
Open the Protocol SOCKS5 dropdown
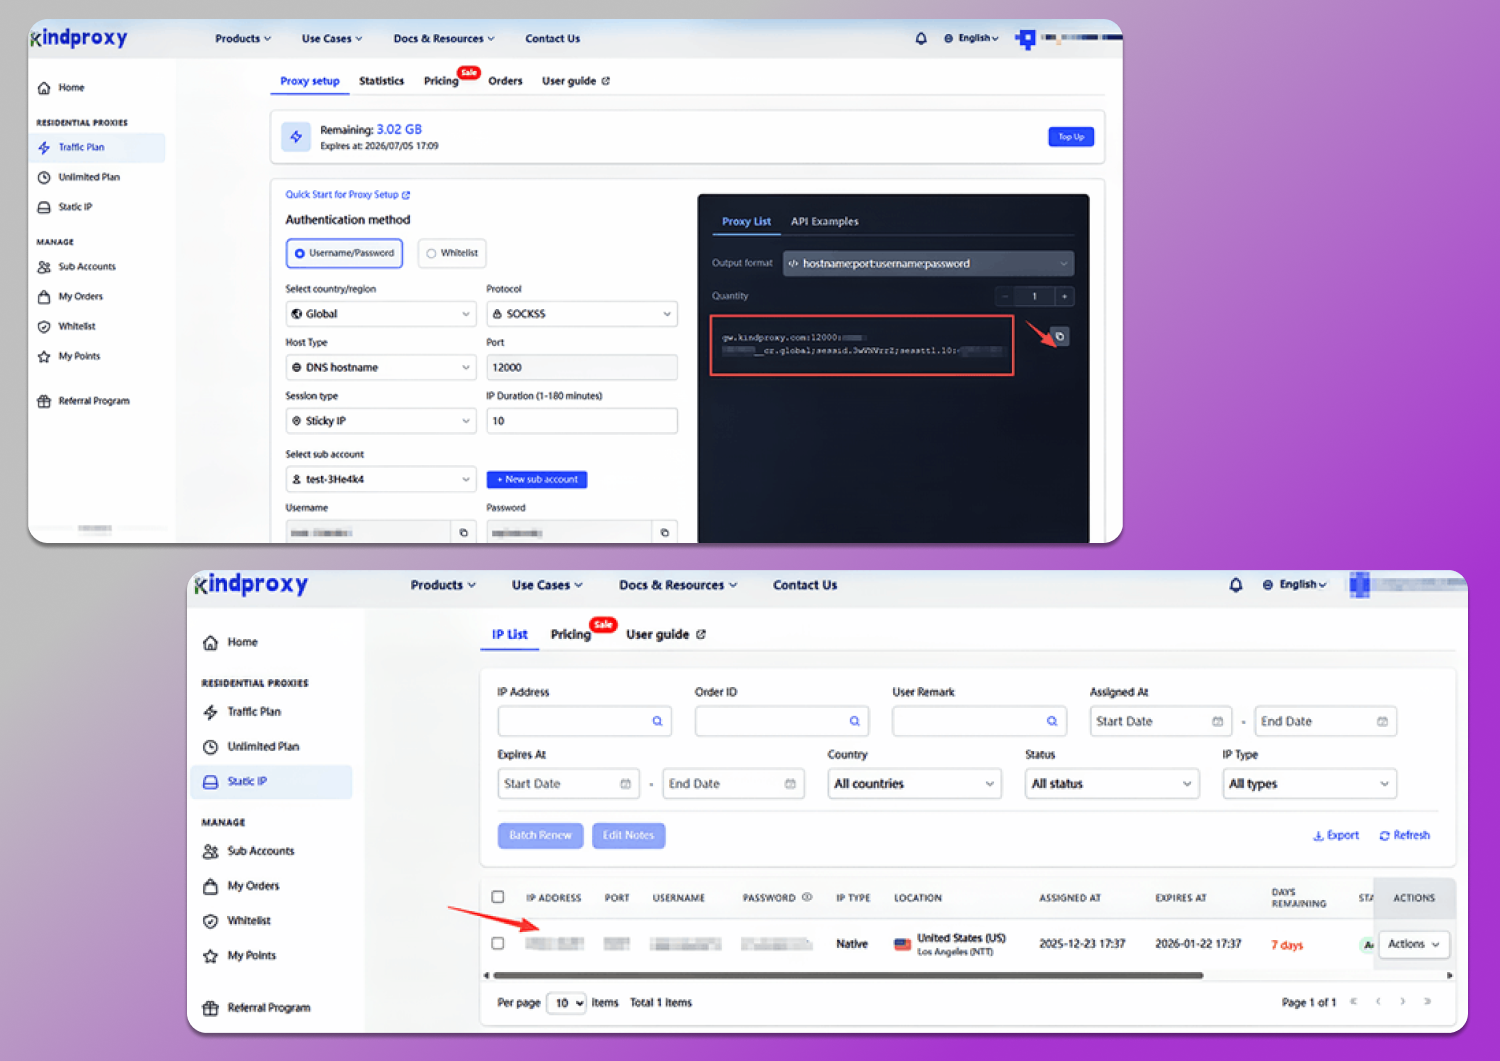pos(581,314)
